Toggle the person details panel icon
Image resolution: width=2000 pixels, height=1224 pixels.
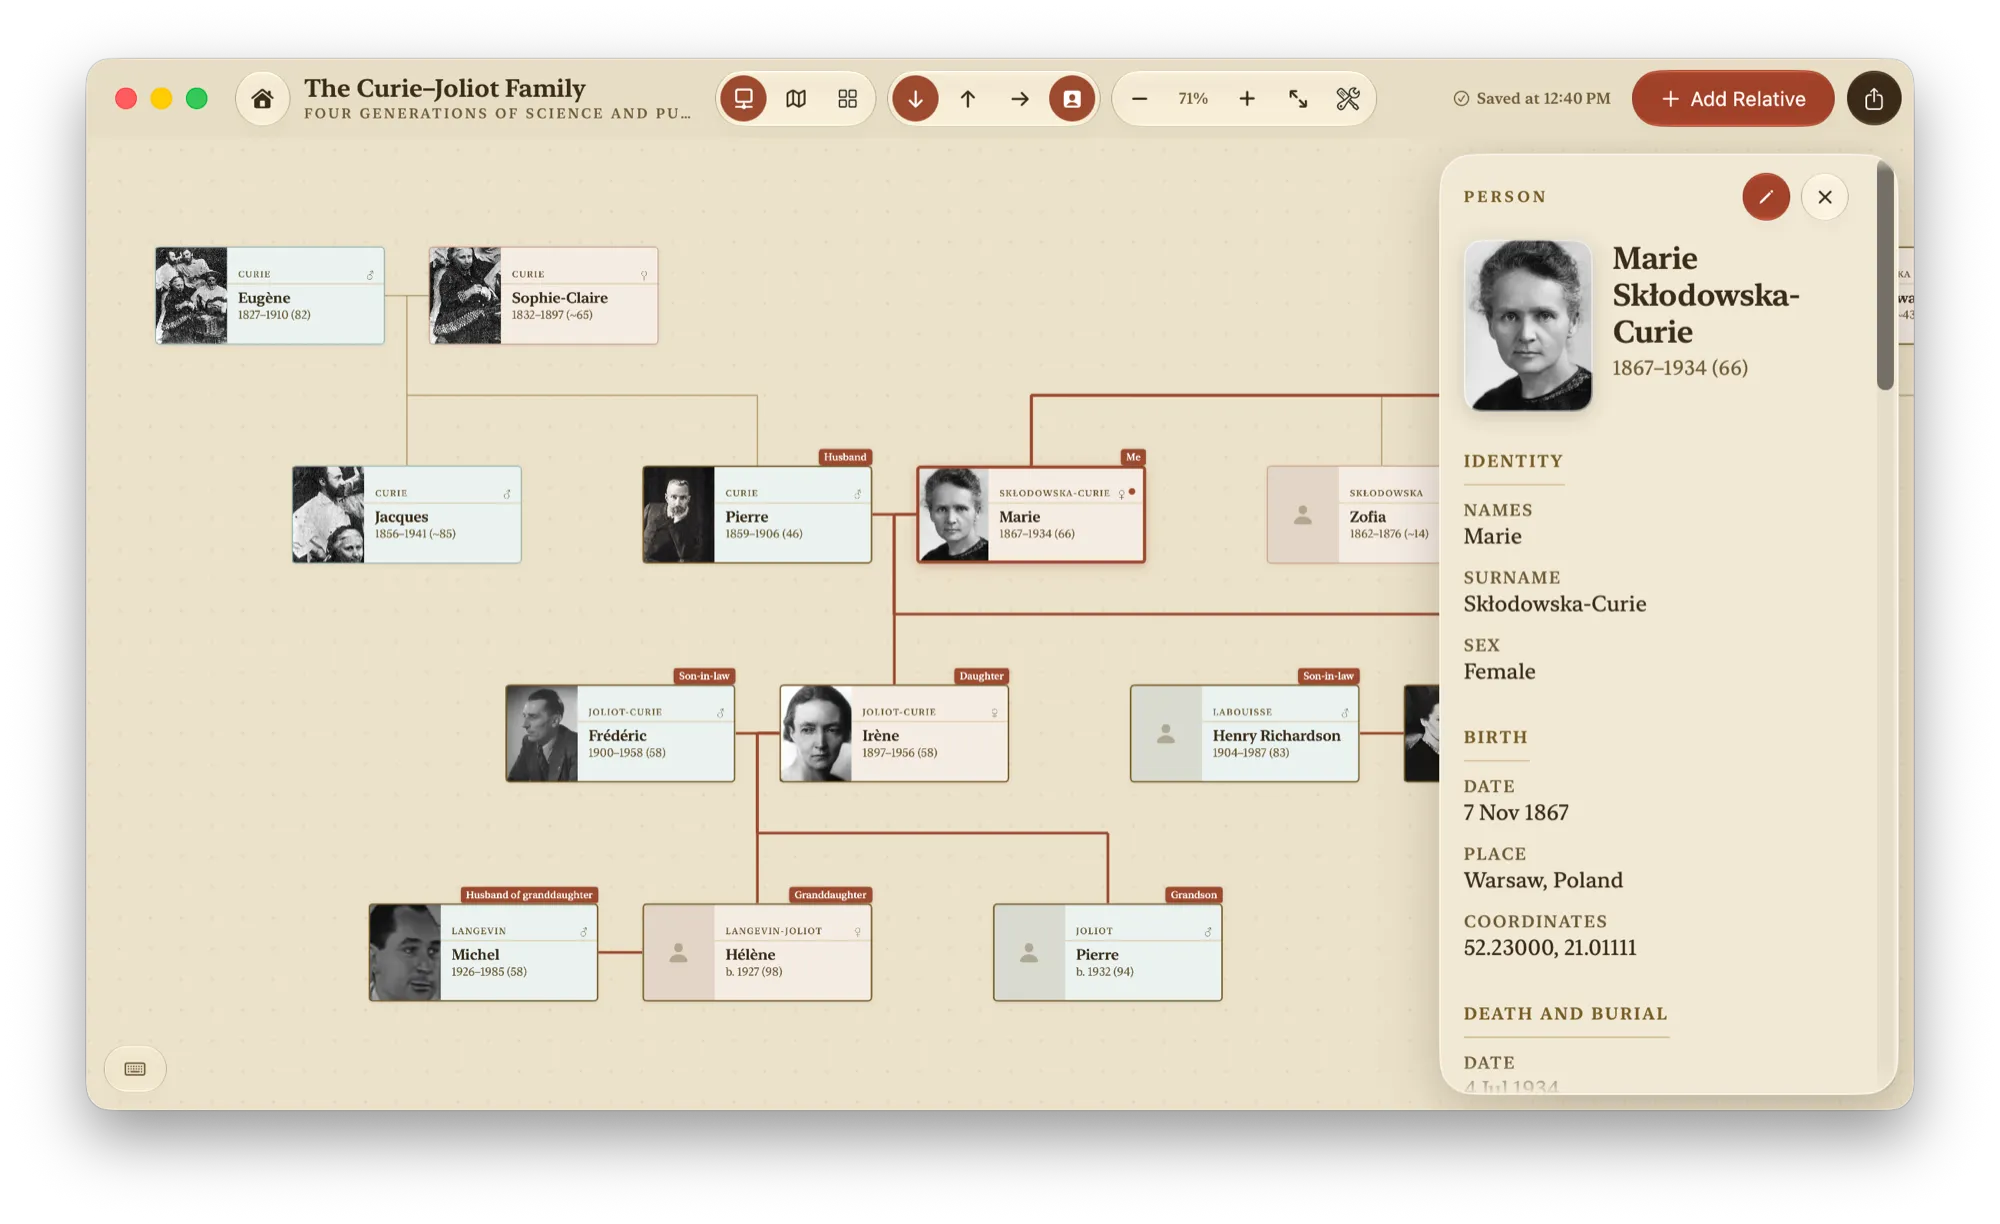1072,98
